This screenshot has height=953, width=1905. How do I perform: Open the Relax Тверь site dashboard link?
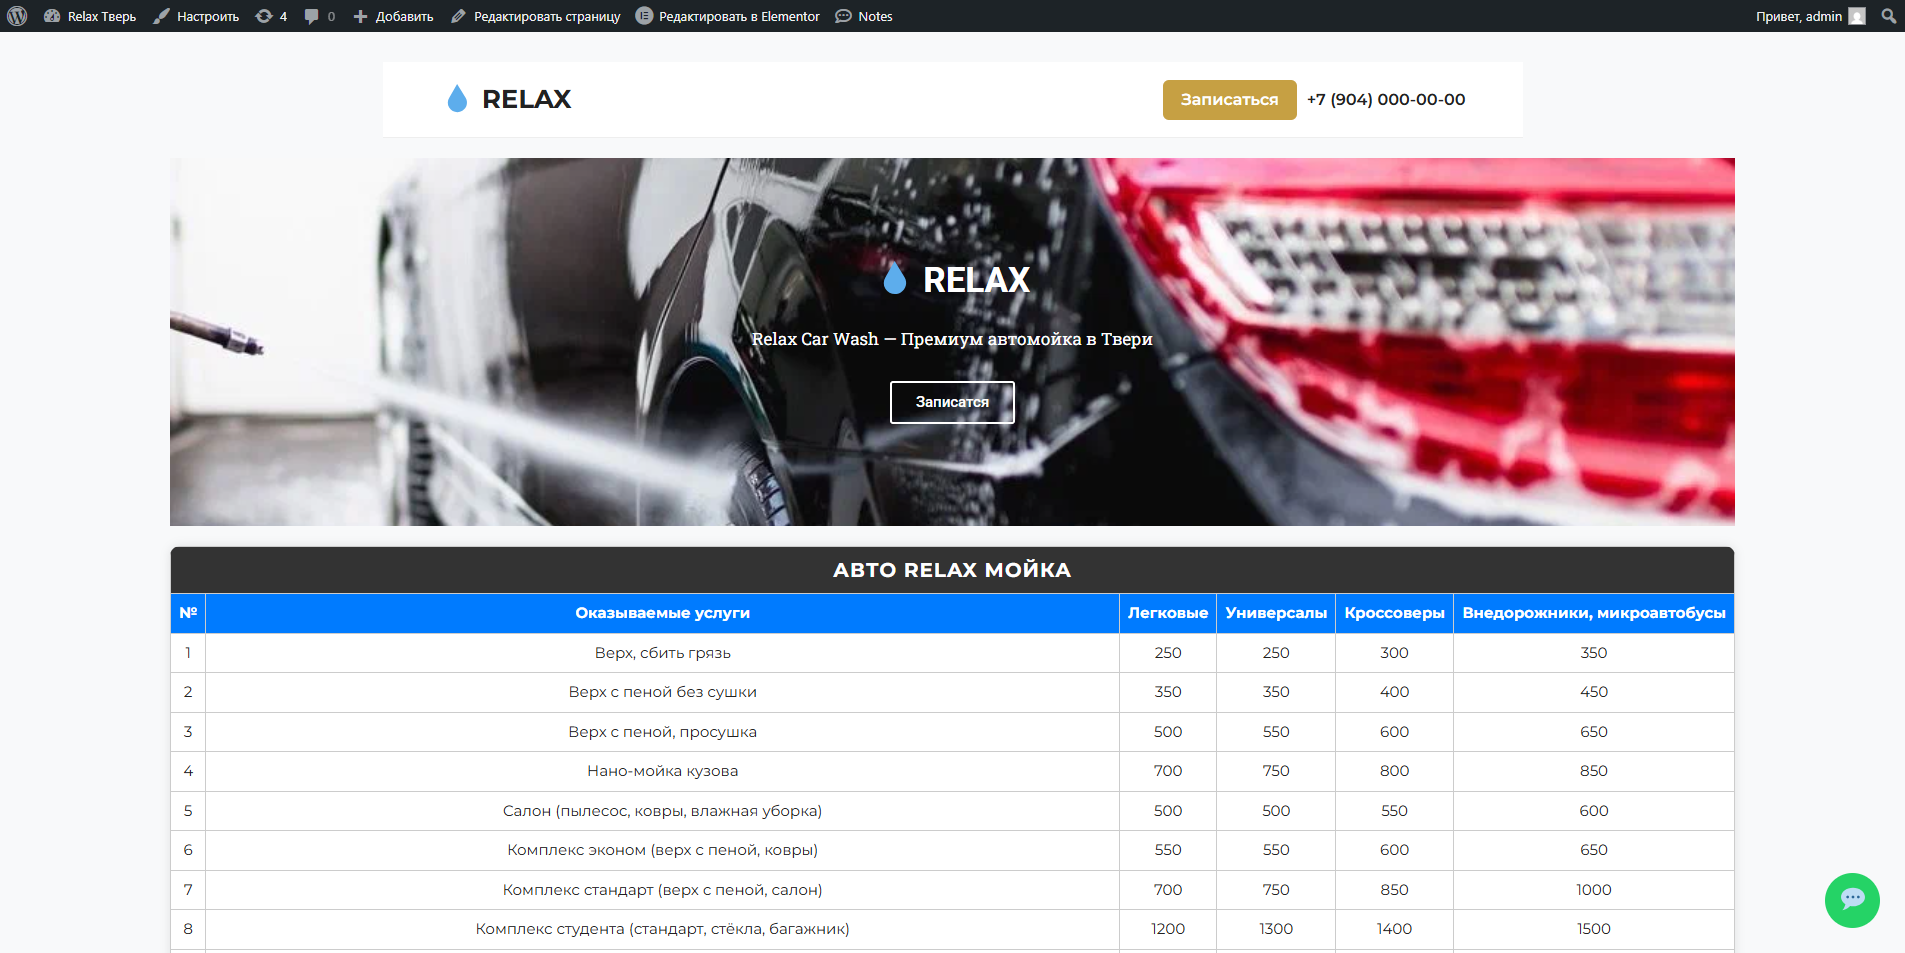pos(91,16)
